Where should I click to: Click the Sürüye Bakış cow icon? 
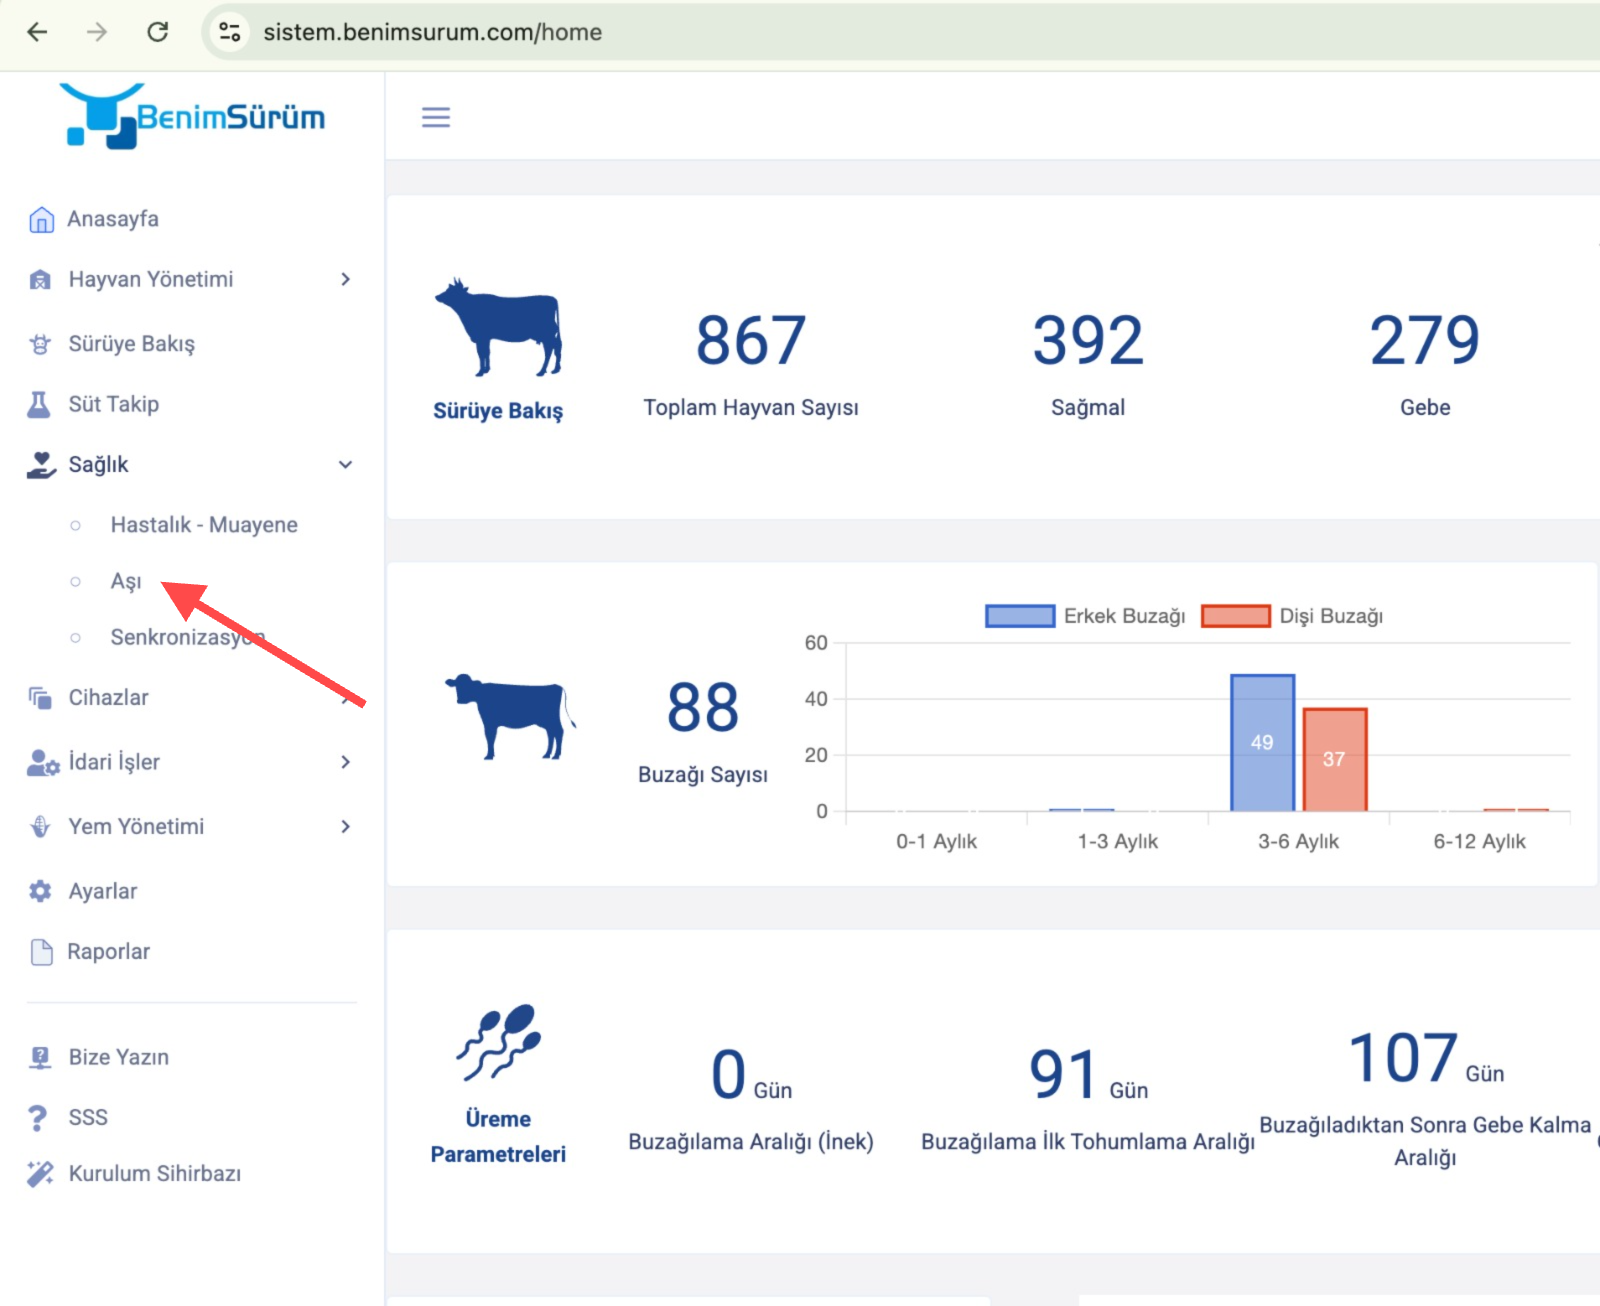pos(498,327)
